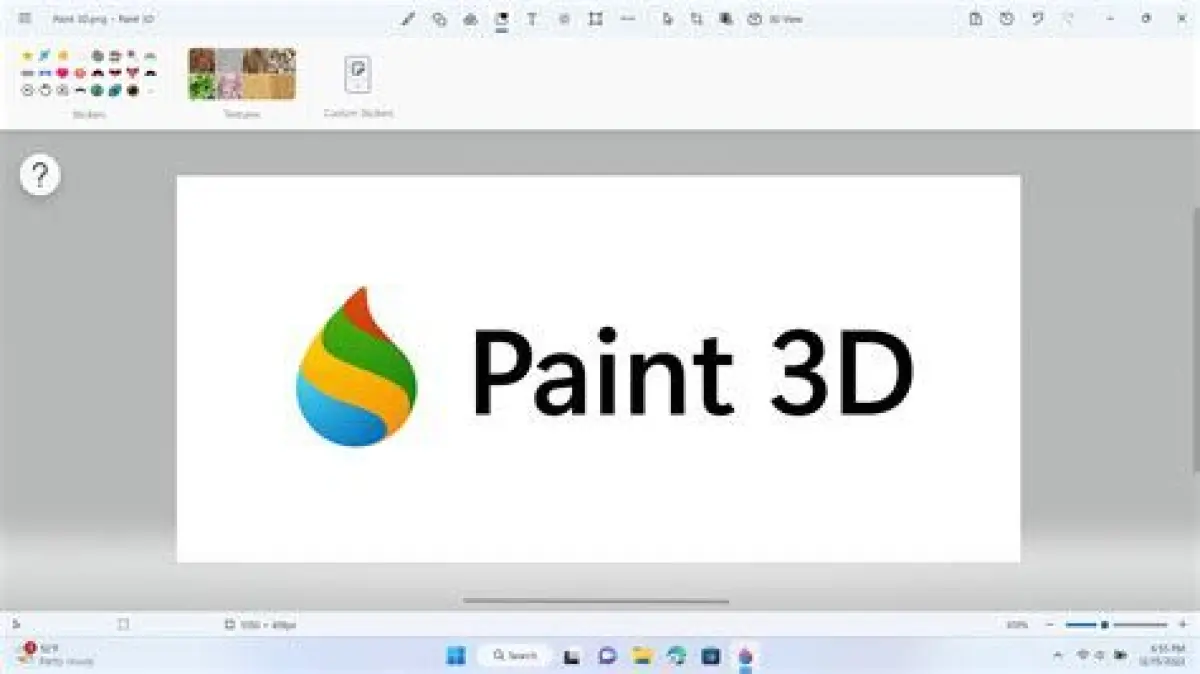This screenshot has width=1200, height=674.
Task: Open the hamburger Menu button
Action: [x=25, y=19]
